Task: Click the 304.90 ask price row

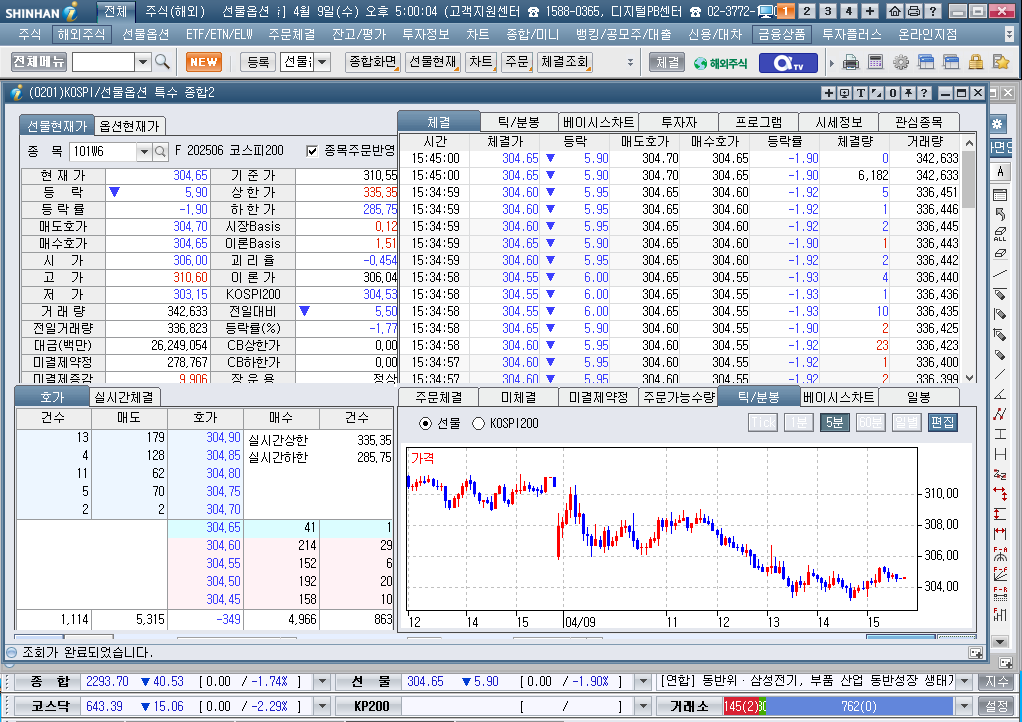Action: click(x=205, y=437)
